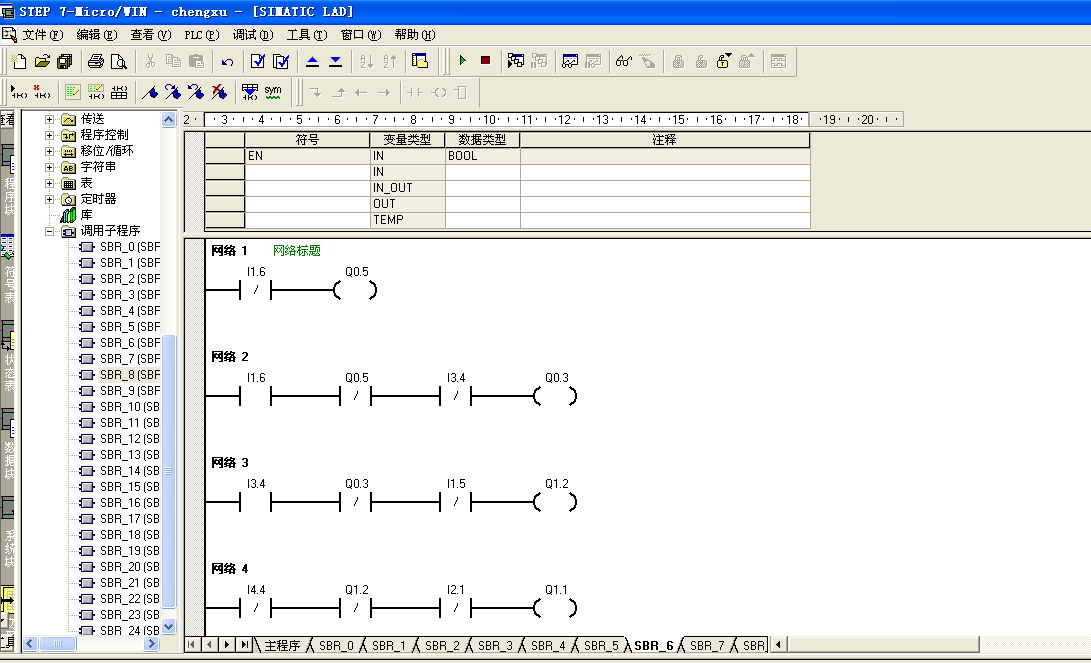Click the sym symbolic addressing icon

click(x=273, y=92)
